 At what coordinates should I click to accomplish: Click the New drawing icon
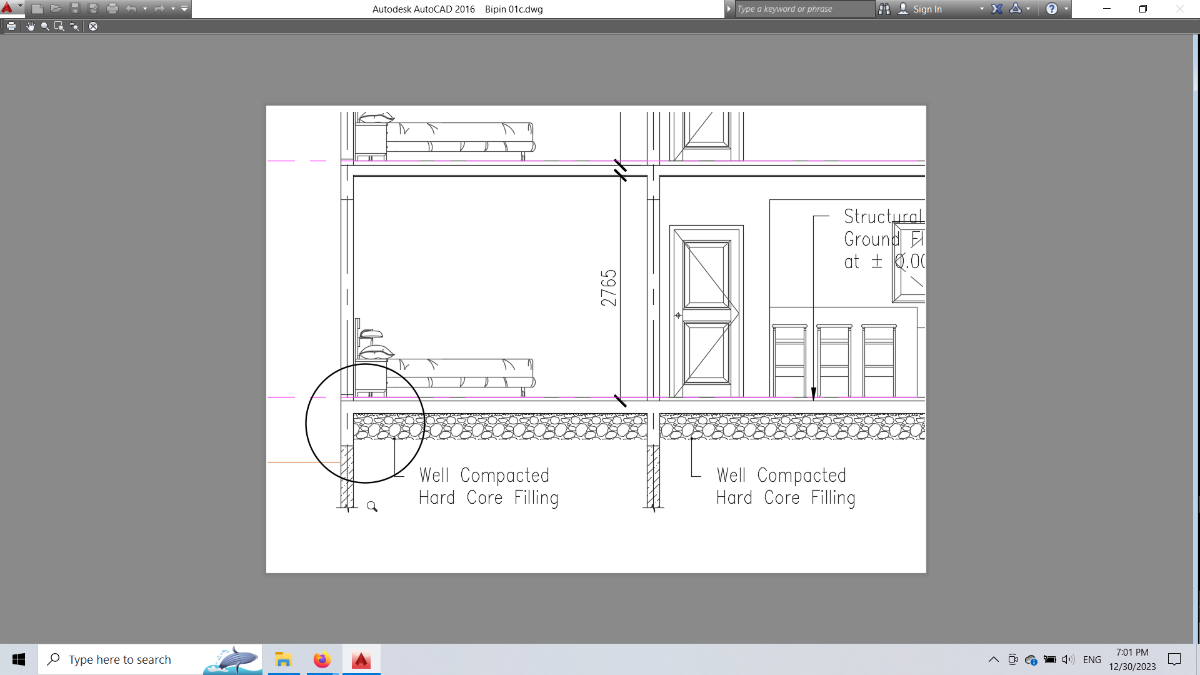[x=37, y=9]
